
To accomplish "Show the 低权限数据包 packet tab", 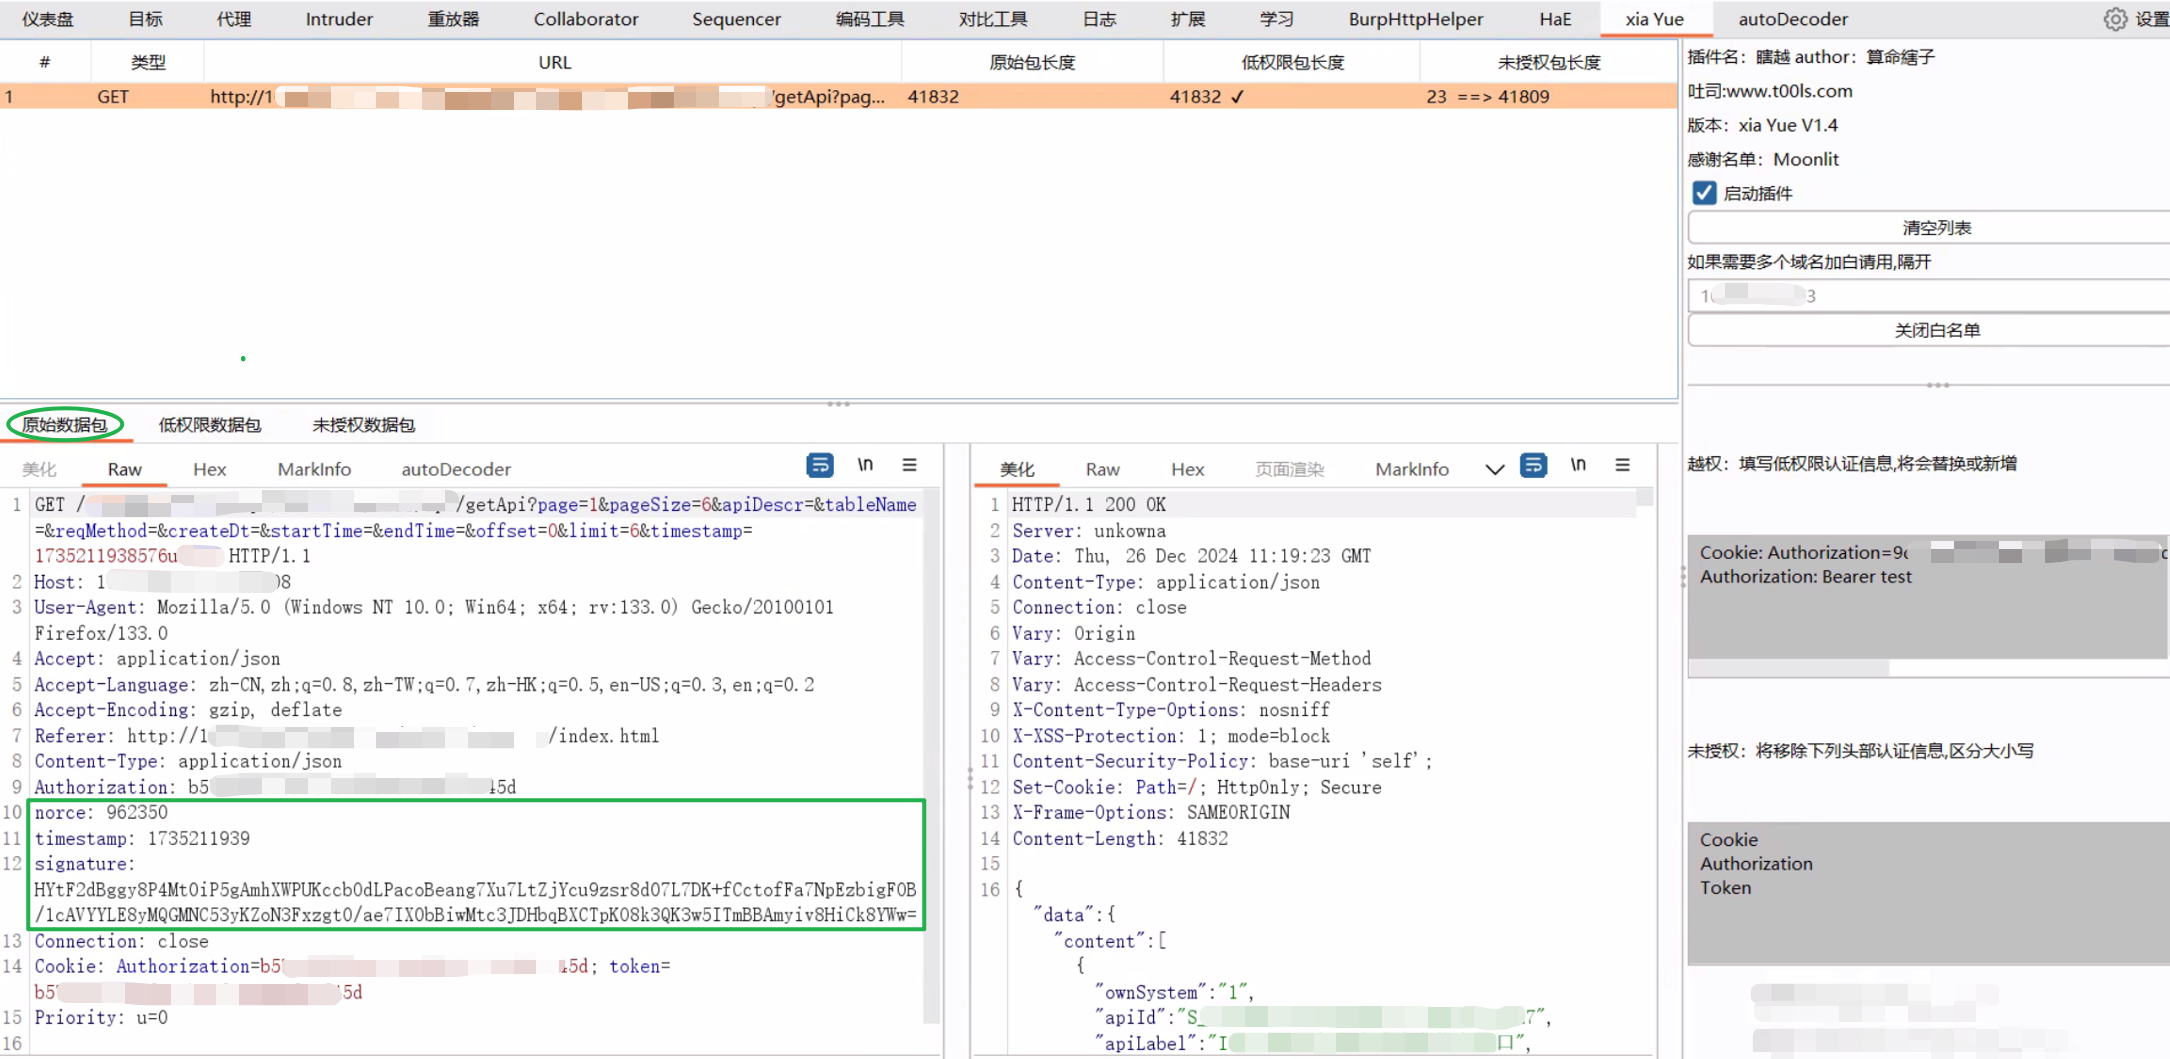I will [210, 425].
